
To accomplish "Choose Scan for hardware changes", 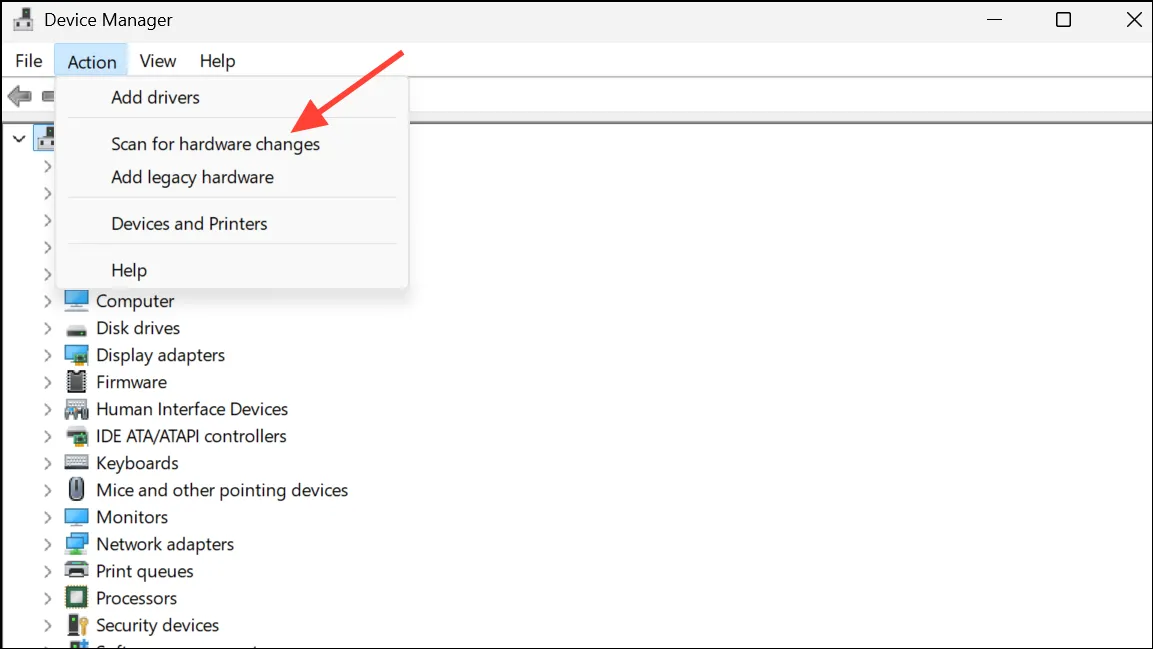I will tap(215, 144).
